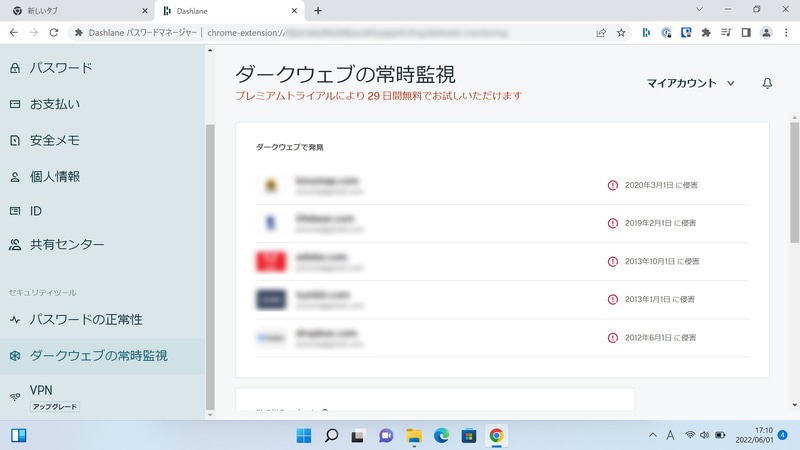Open the お支払い section
800x450 pixels.
[55, 104]
